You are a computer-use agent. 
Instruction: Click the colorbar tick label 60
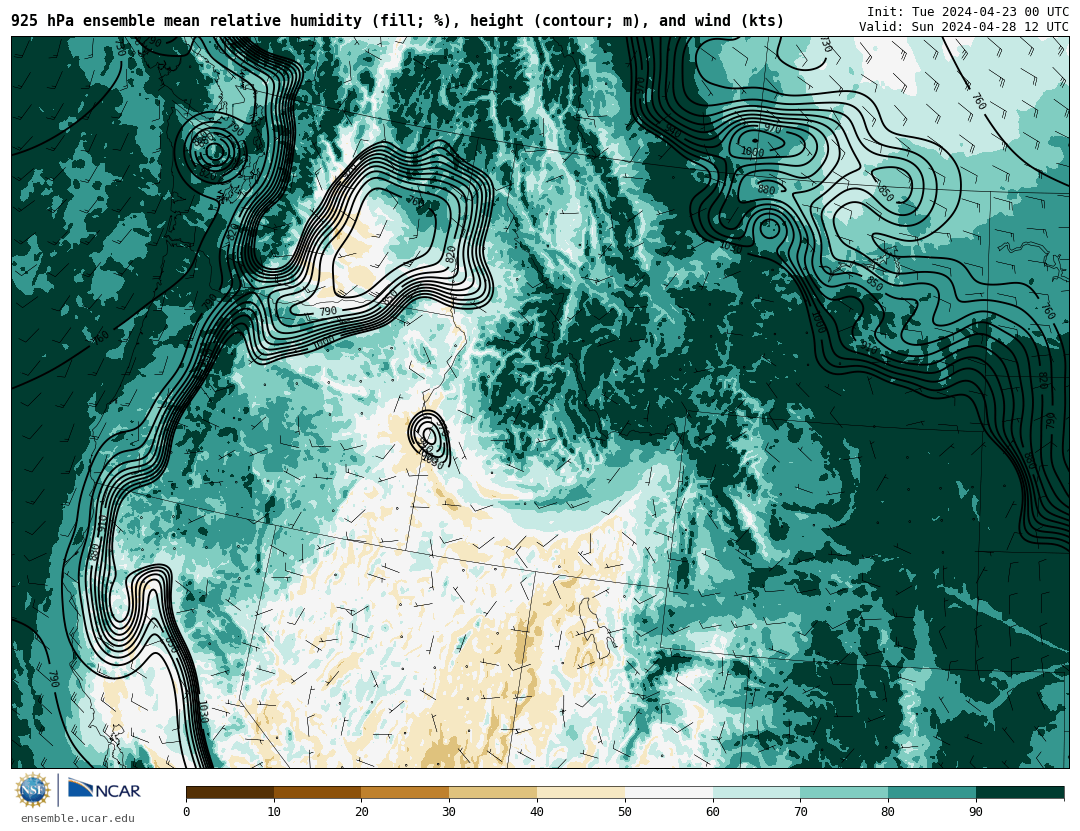click(713, 812)
